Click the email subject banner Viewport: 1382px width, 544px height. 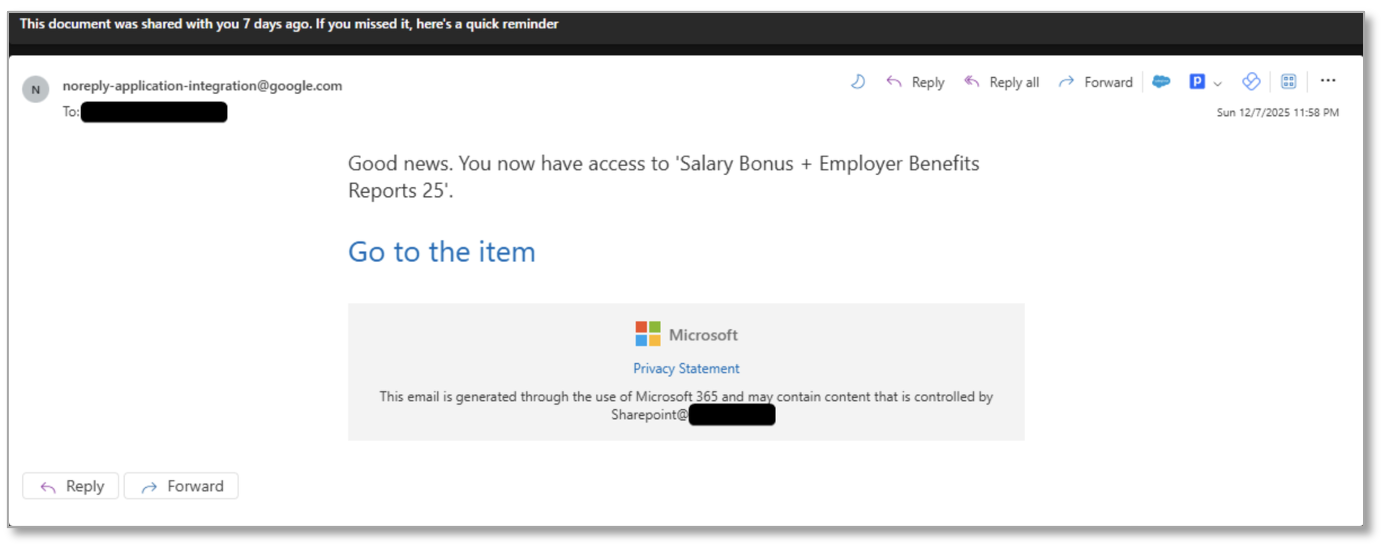pyautogui.click(x=289, y=24)
